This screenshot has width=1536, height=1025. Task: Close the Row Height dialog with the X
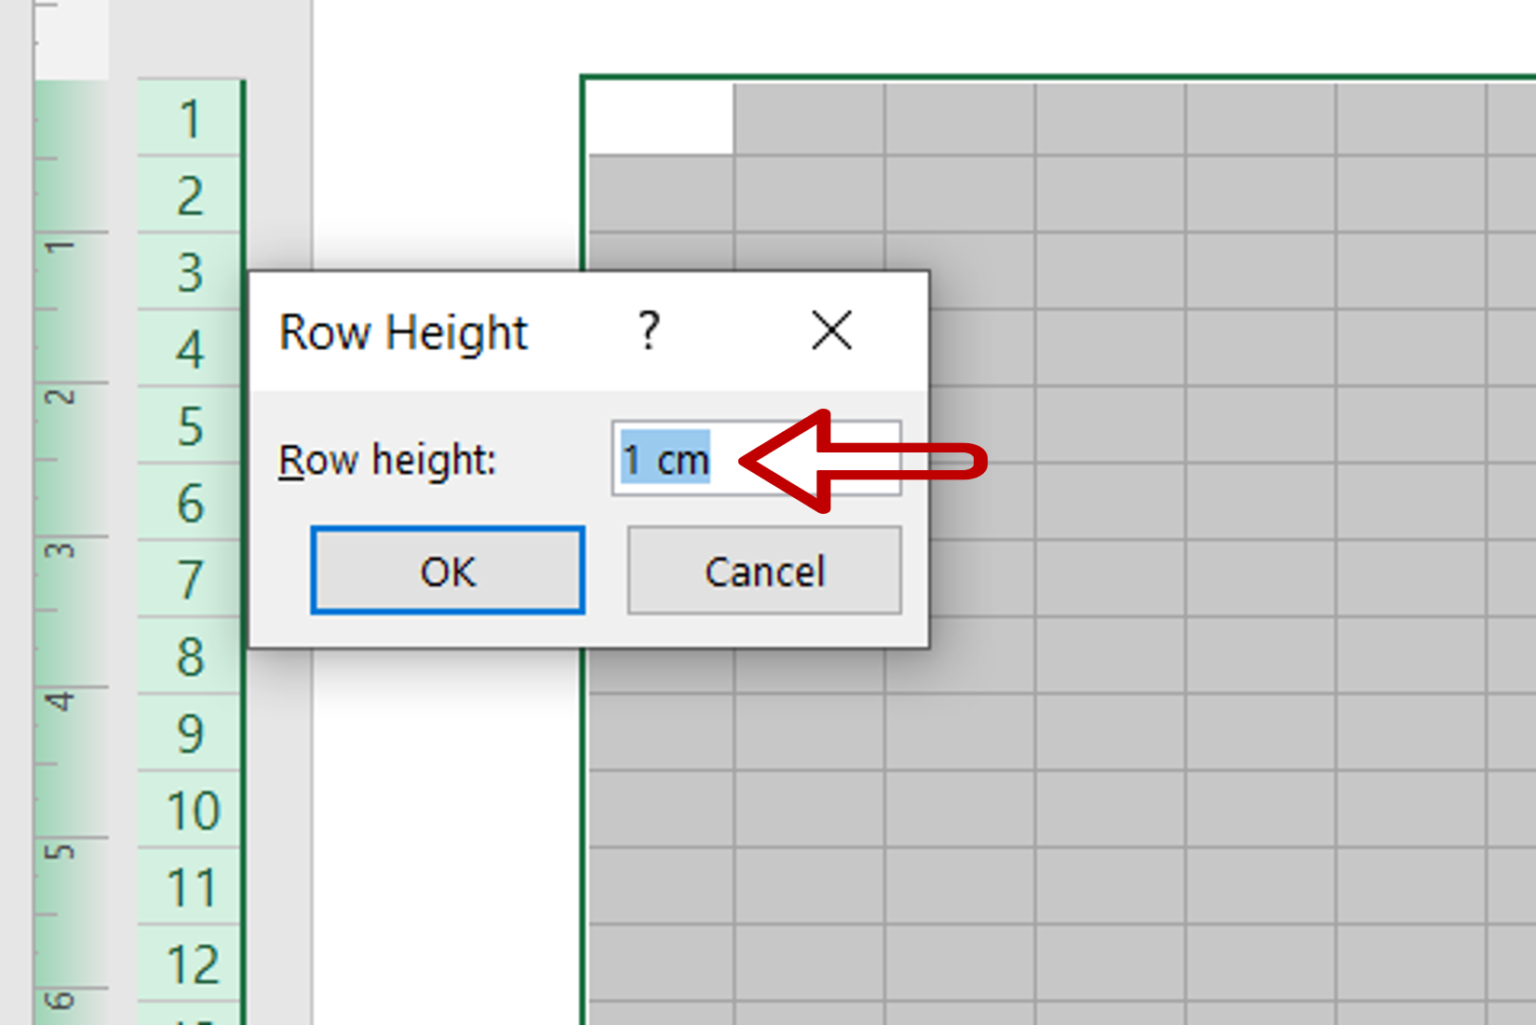click(x=831, y=331)
